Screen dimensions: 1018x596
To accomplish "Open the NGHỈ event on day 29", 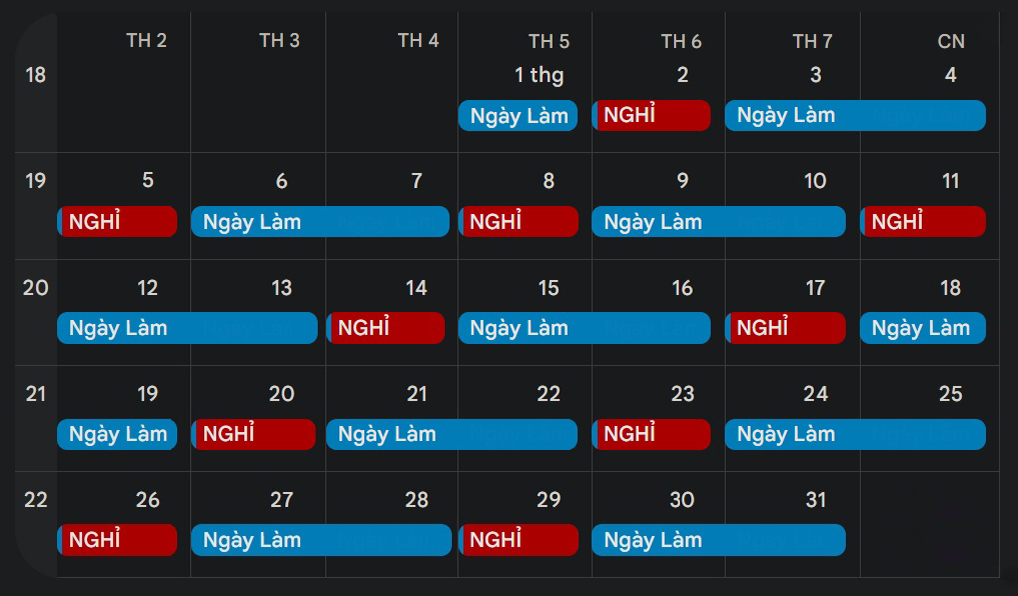I will tap(518, 540).
